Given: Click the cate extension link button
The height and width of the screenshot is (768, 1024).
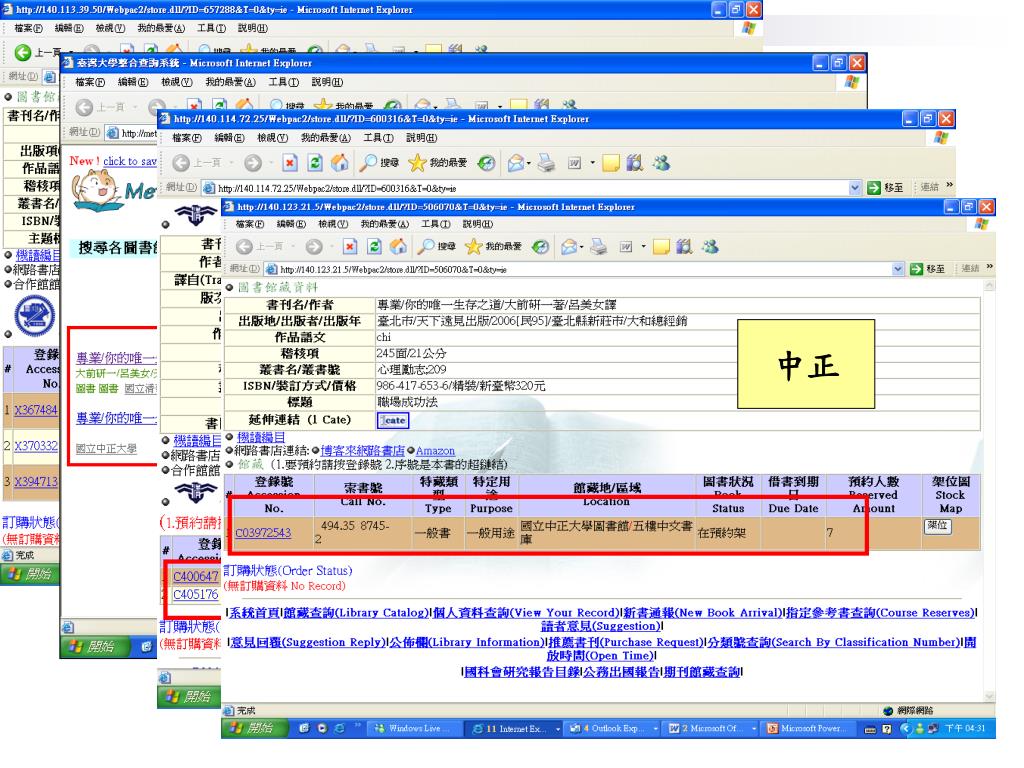Looking at the screenshot, I should pos(393,420).
